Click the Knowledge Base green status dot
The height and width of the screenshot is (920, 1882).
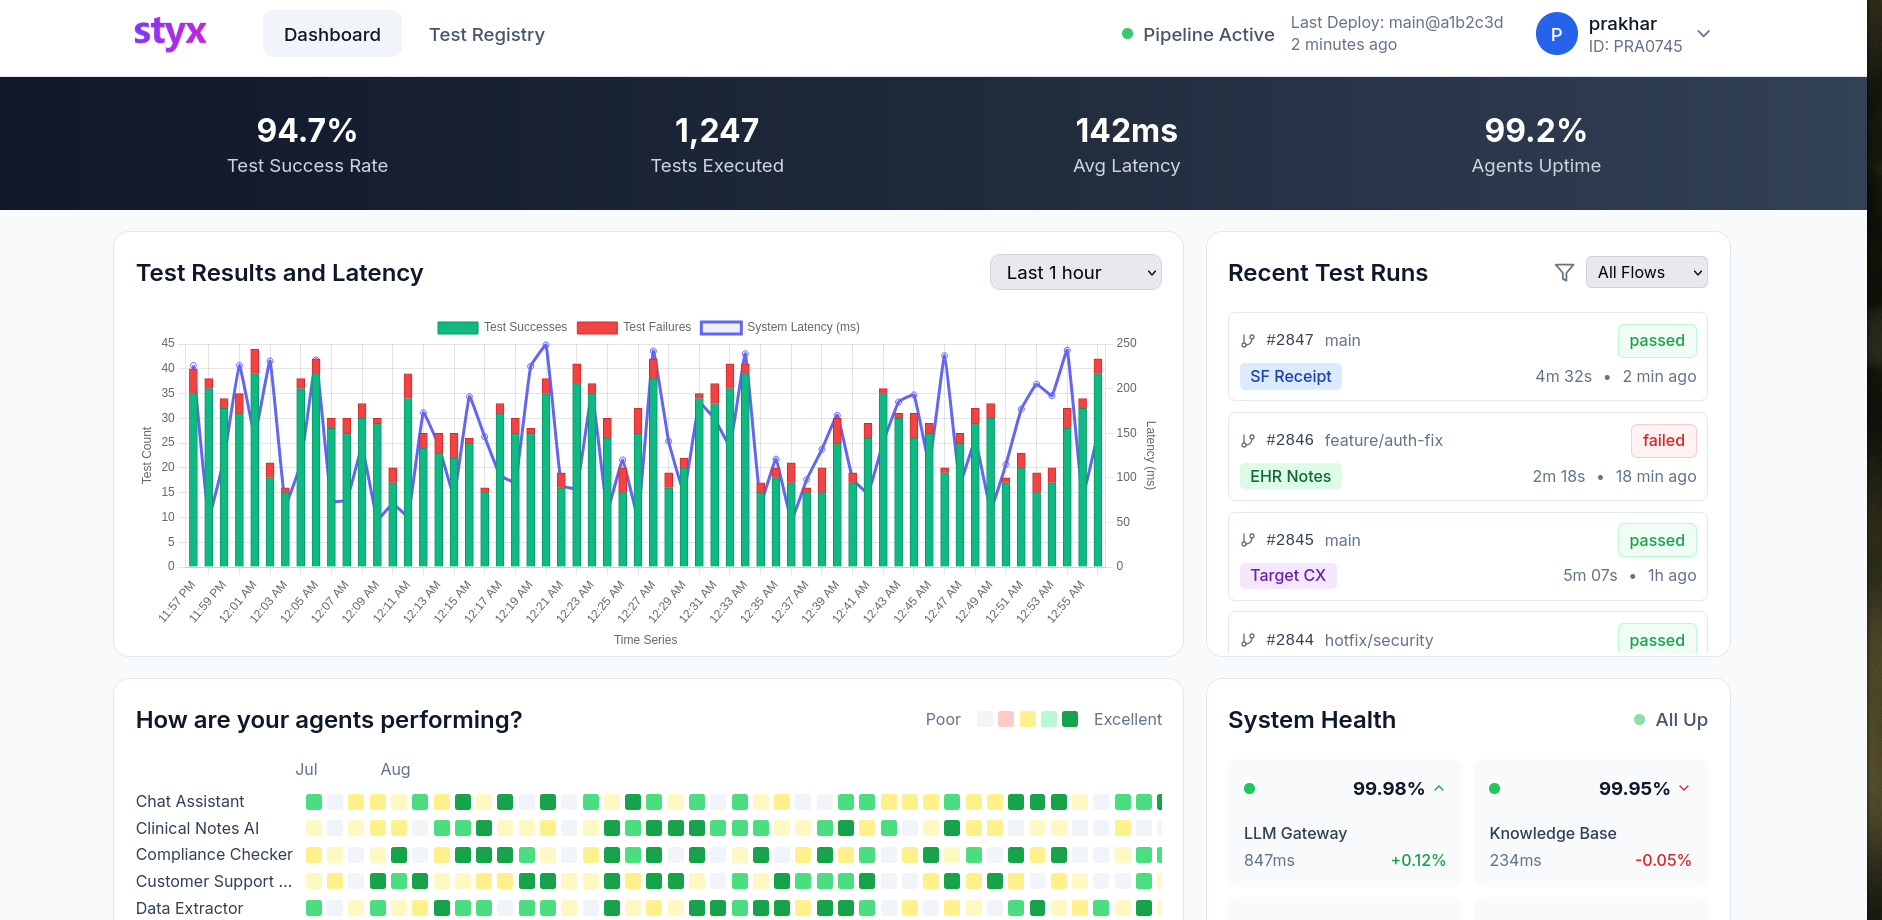click(x=1494, y=788)
